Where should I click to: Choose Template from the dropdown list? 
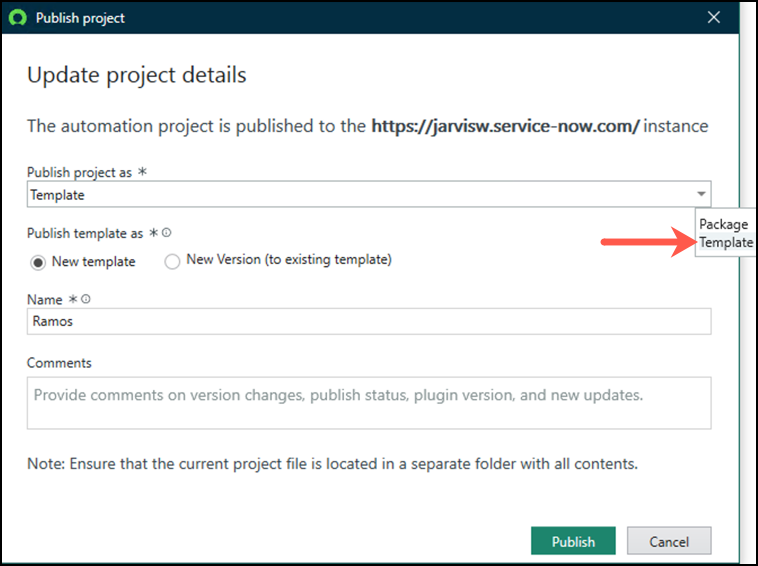(726, 242)
